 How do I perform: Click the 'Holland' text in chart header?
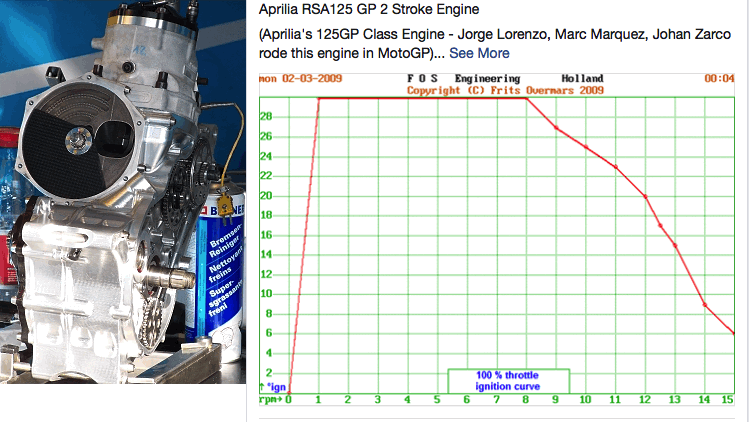coord(582,78)
